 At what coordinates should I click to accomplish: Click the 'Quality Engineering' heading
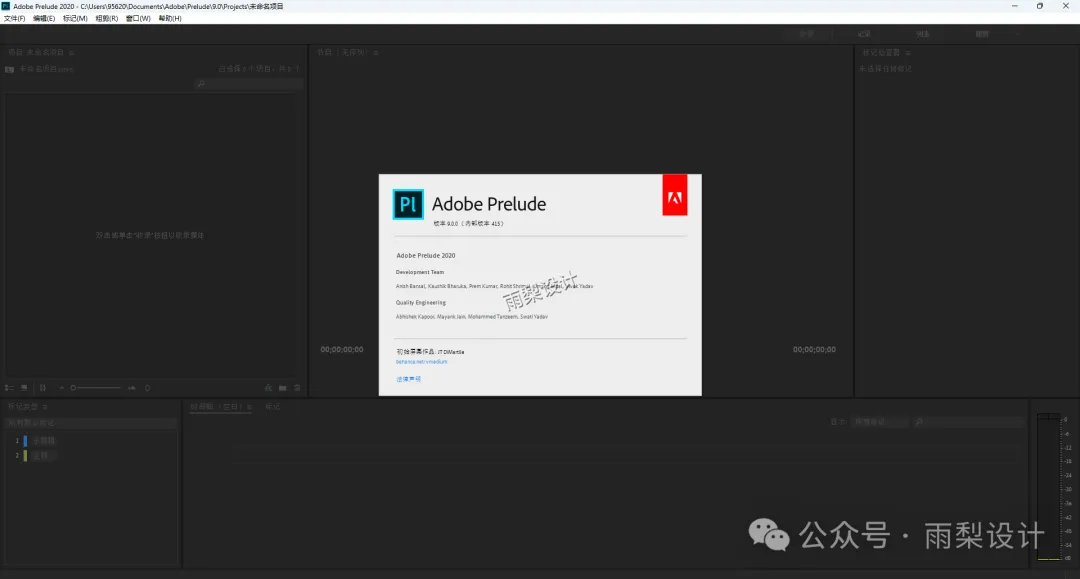(x=421, y=302)
